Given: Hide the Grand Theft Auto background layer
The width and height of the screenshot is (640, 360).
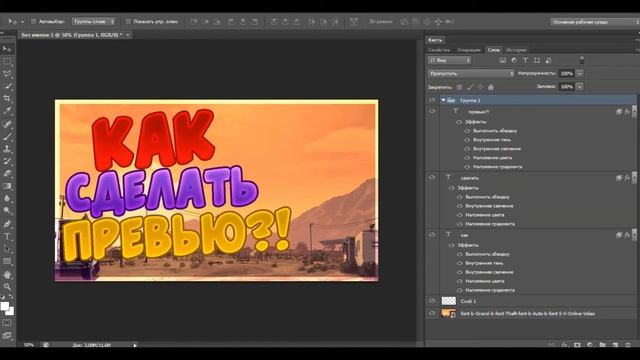Looking at the screenshot, I should click(432, 313).
